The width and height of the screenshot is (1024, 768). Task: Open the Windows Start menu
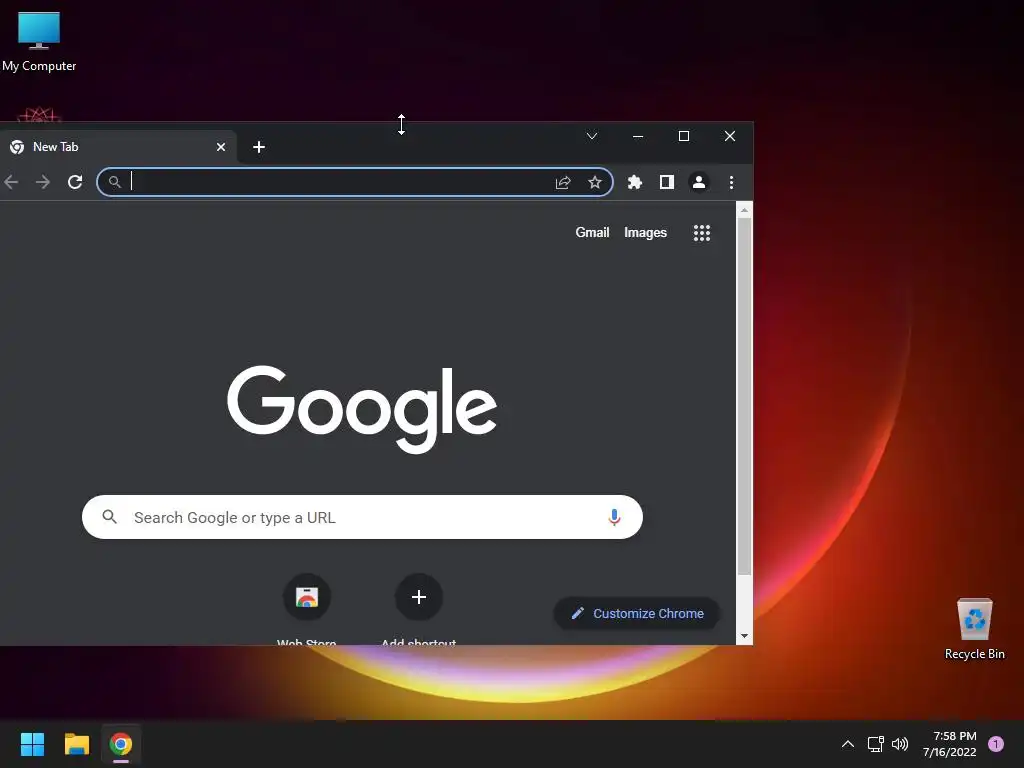point(32,744)
